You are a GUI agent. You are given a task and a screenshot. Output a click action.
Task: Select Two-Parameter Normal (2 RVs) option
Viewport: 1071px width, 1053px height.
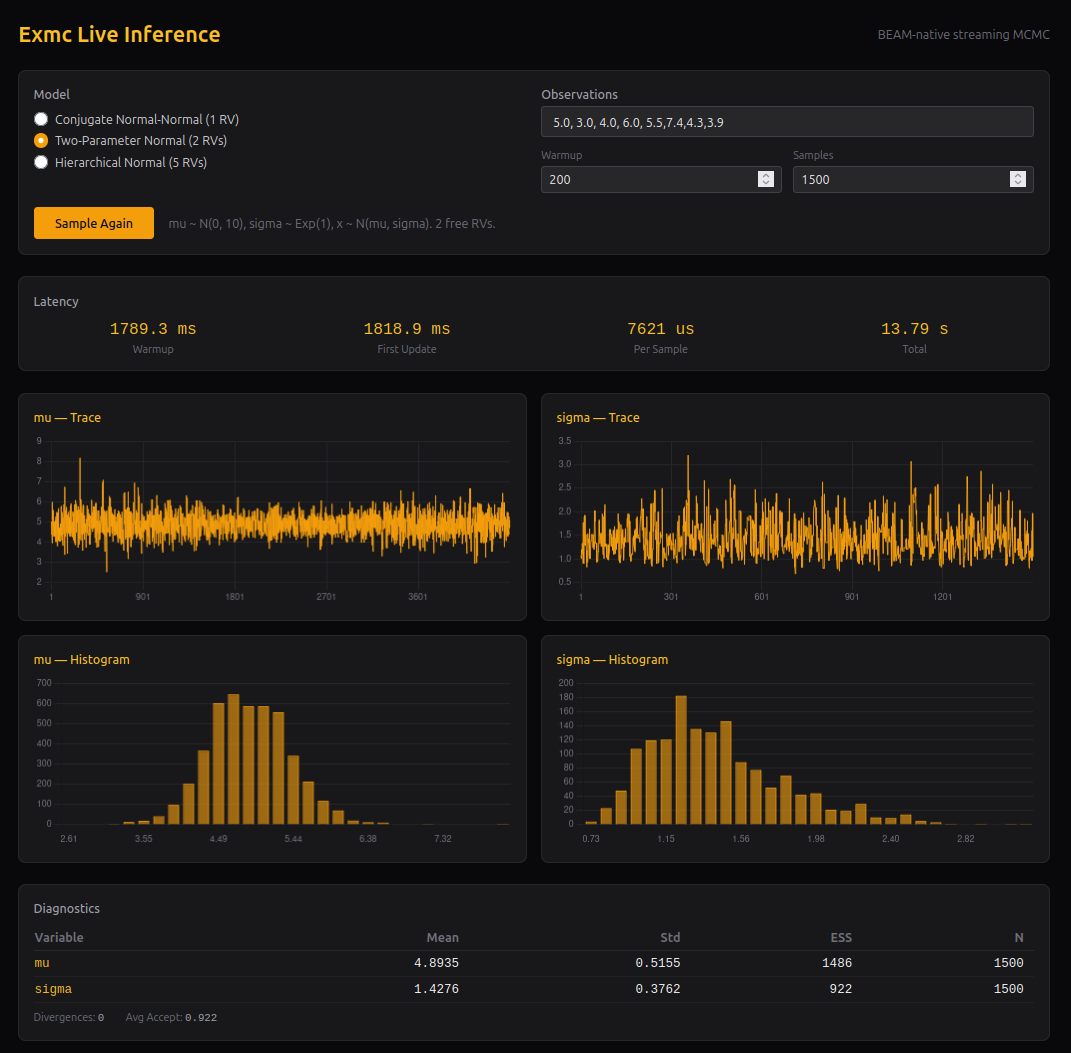(41, 141)
